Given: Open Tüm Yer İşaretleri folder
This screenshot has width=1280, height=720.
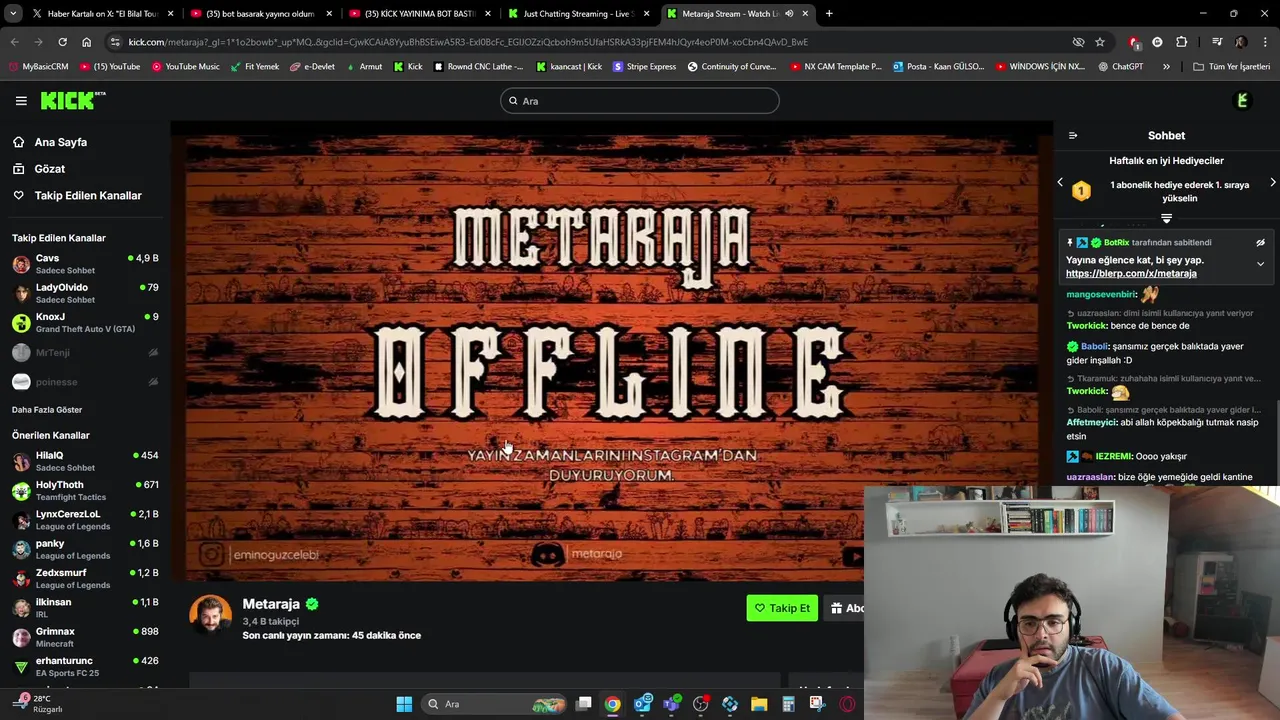Looking at the screenshot, I should [x=1232, y=67].
